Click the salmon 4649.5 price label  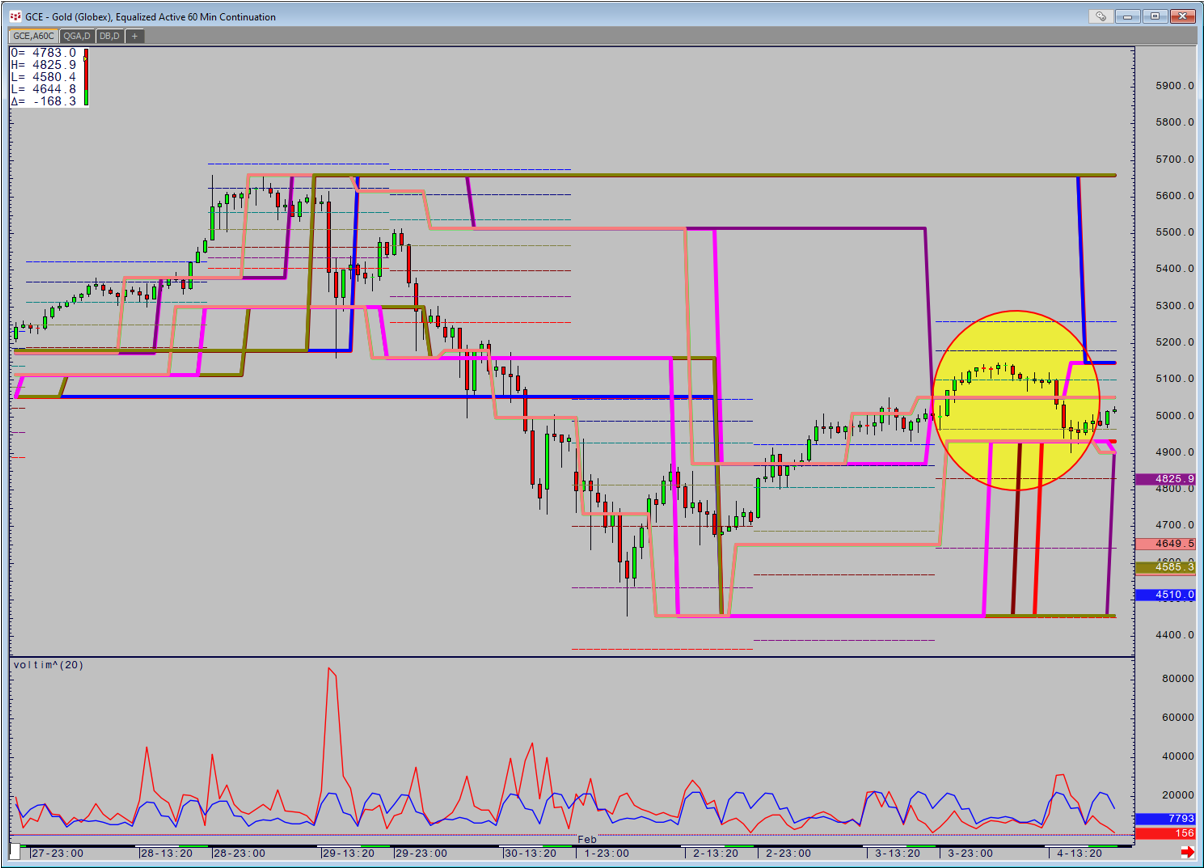(1166, 543)
